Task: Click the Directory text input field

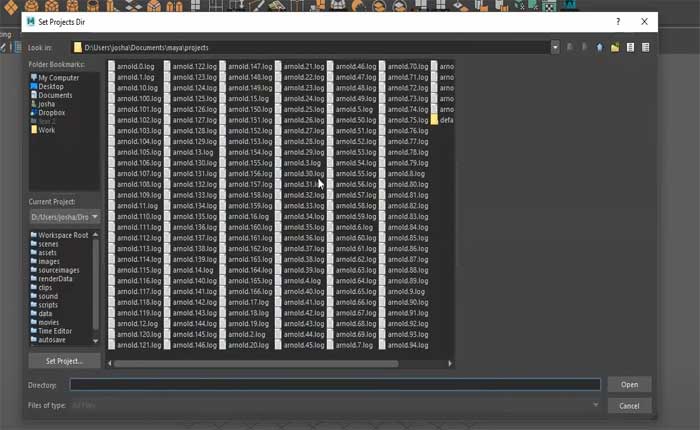Action: 334,384
